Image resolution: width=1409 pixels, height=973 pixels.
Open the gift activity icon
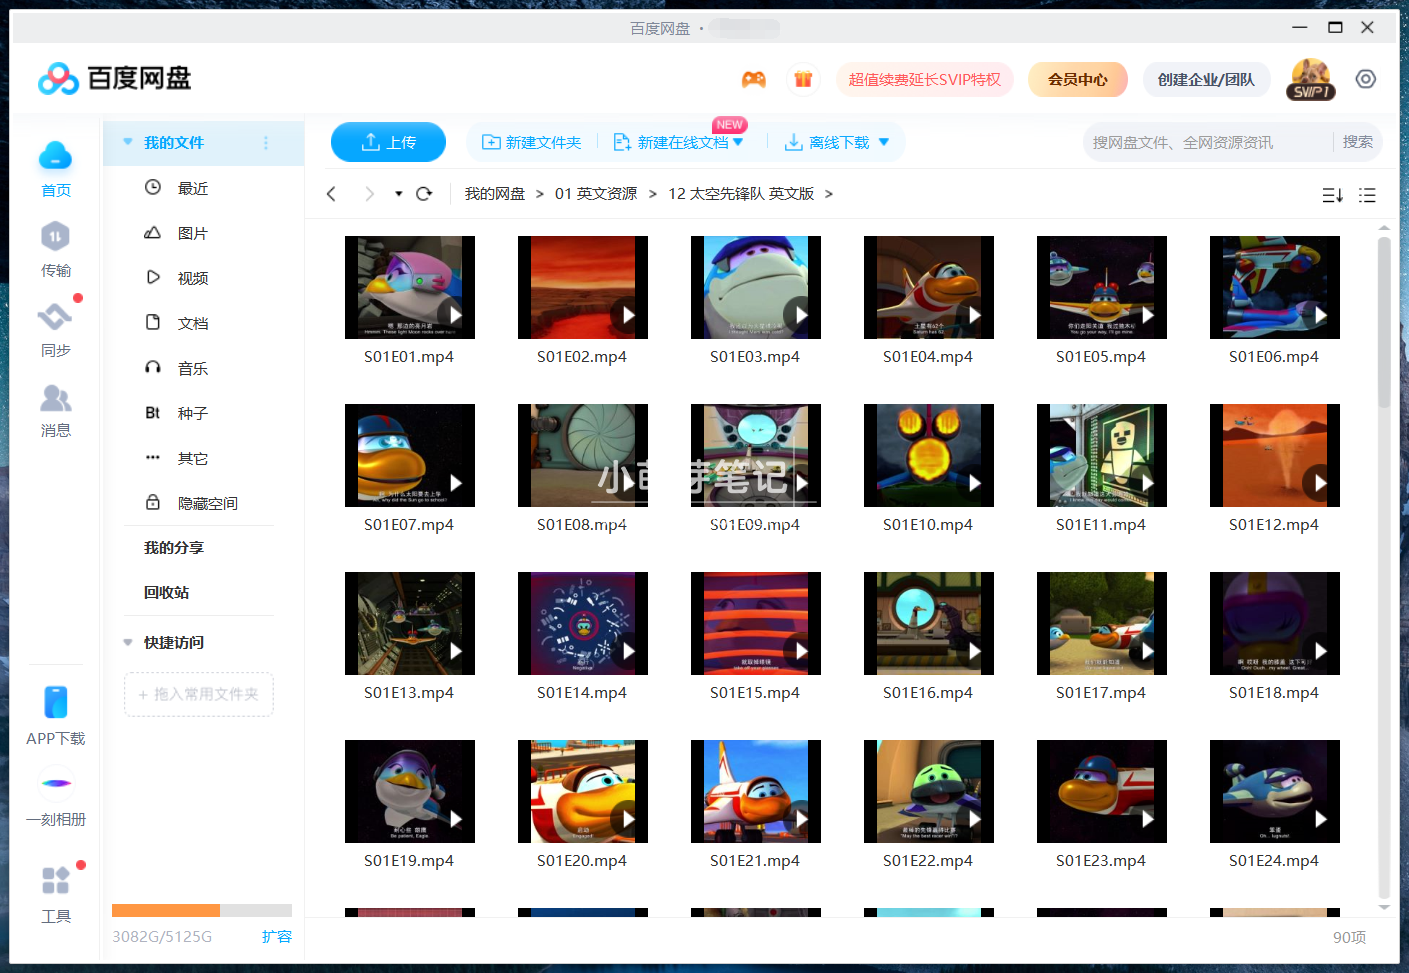pos(803,78)
